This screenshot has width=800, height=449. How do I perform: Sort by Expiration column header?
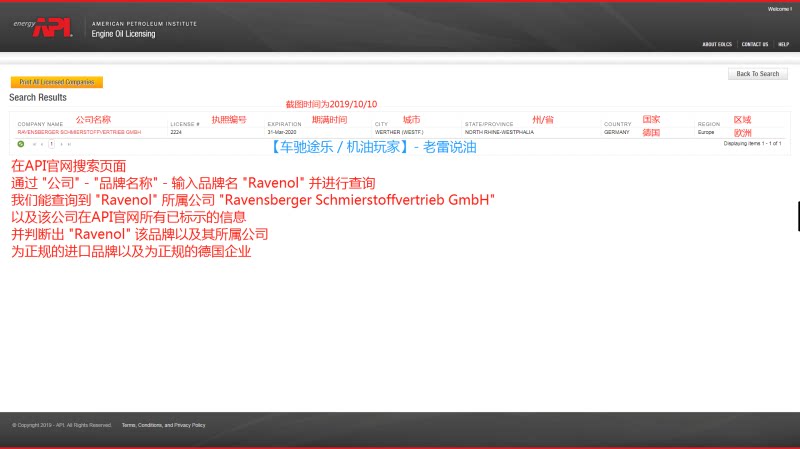(x=285, y=124)
